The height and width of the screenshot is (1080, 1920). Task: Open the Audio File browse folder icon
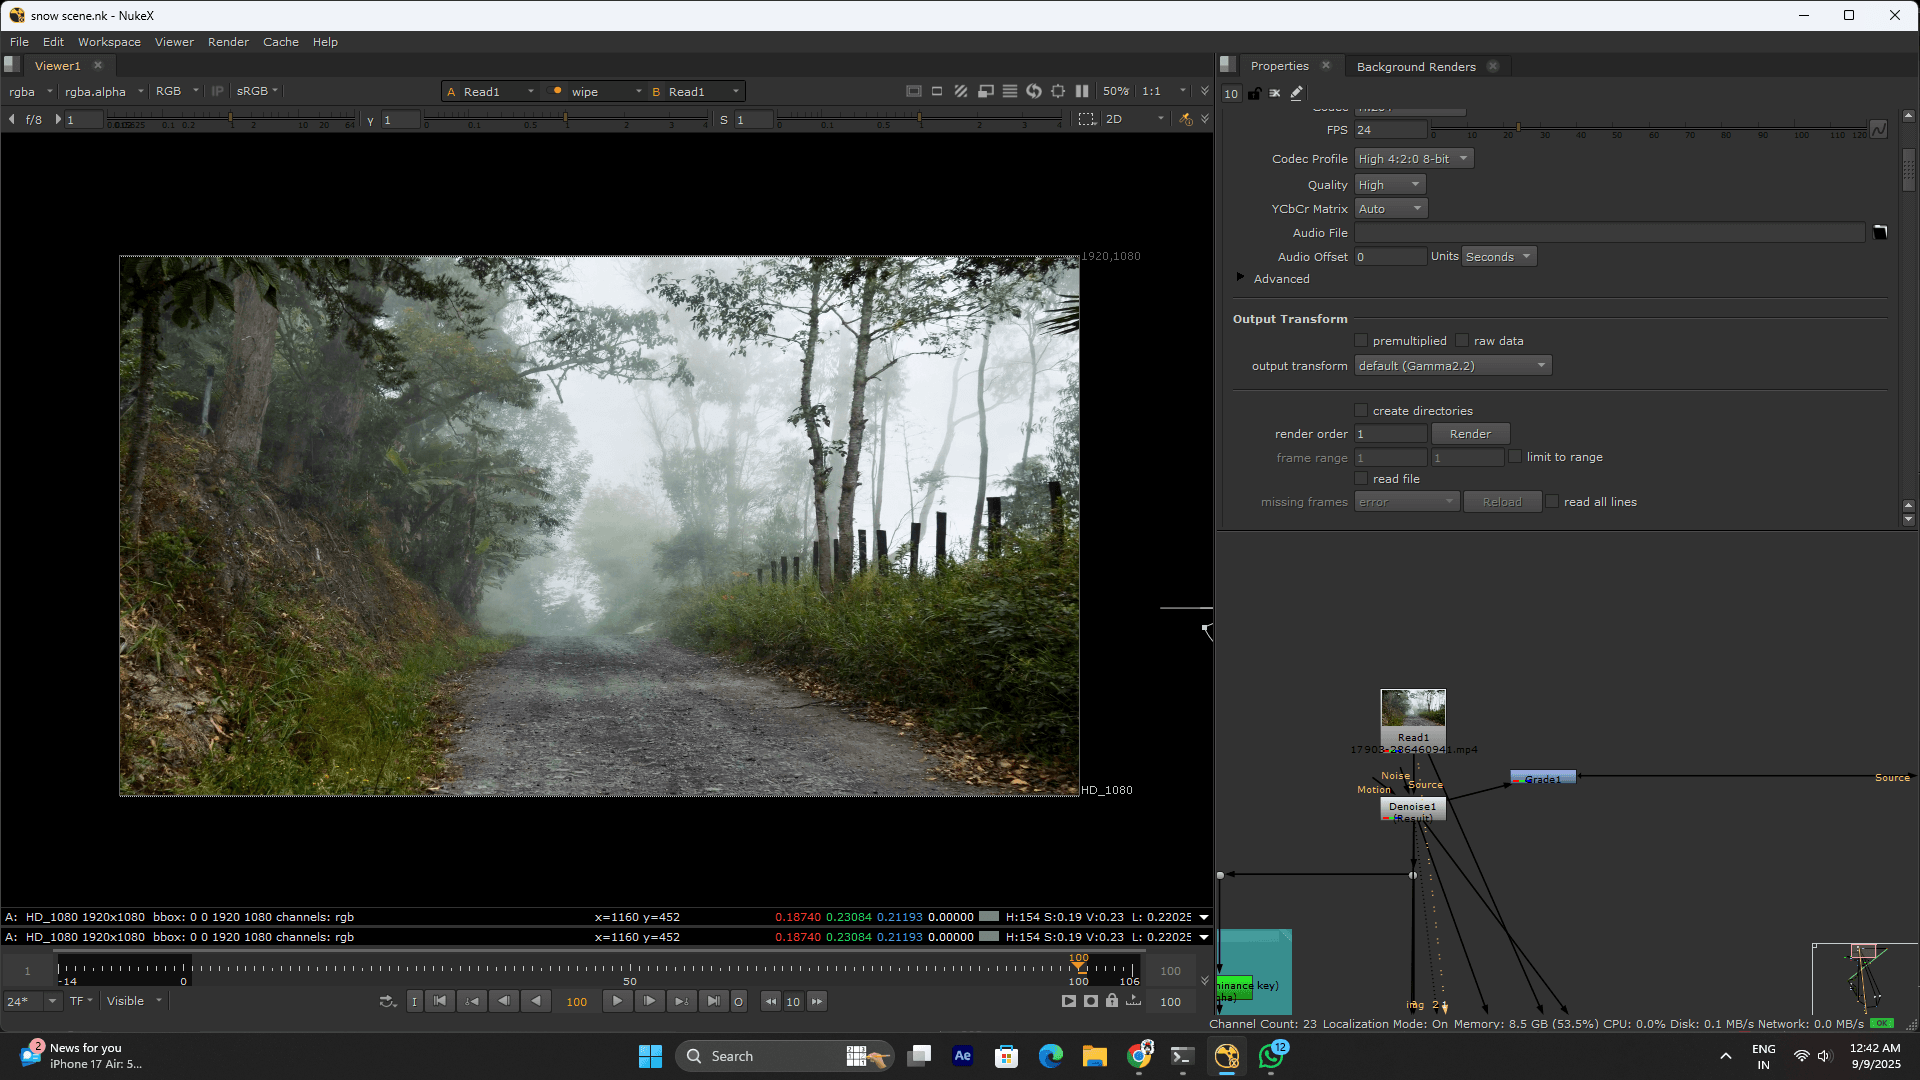(x=1880, y=232)
